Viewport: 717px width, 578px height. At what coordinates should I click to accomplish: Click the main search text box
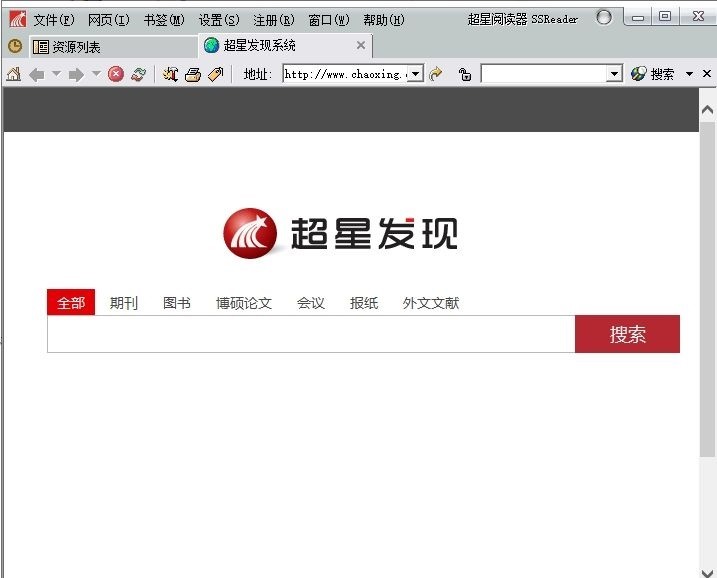pos(311,334)
